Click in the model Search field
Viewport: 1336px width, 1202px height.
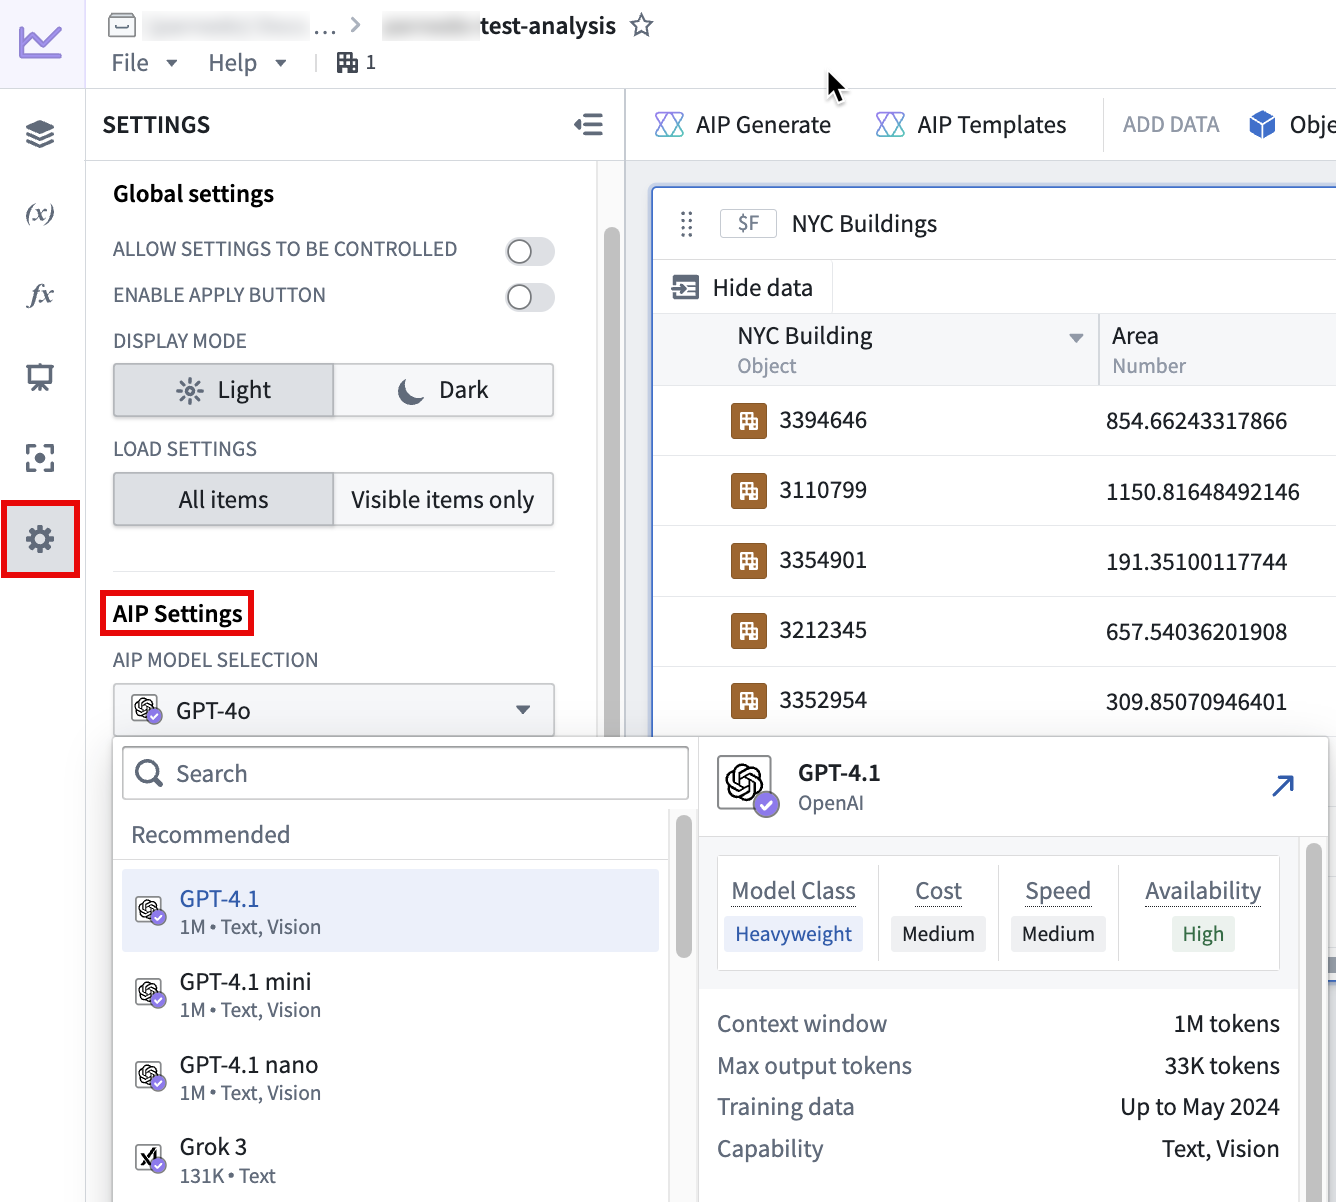(x=405, y=773)
